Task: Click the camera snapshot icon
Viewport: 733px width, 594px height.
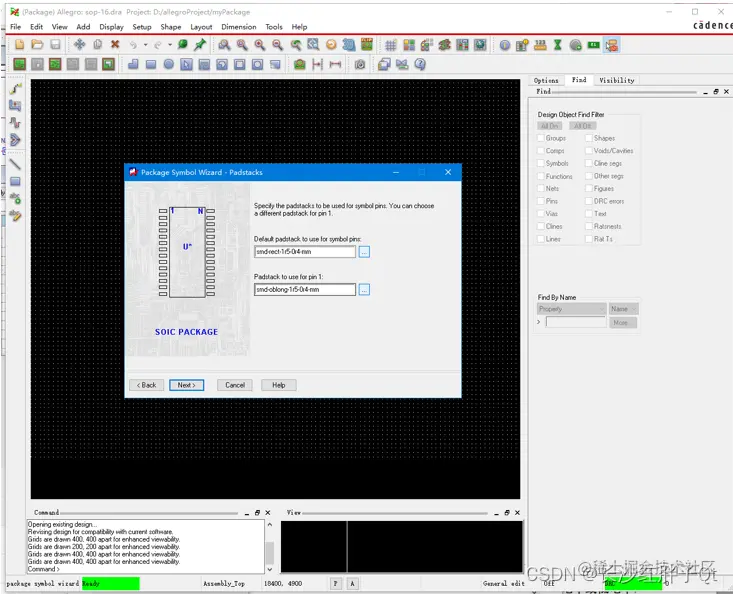Action: pos(359,64)
